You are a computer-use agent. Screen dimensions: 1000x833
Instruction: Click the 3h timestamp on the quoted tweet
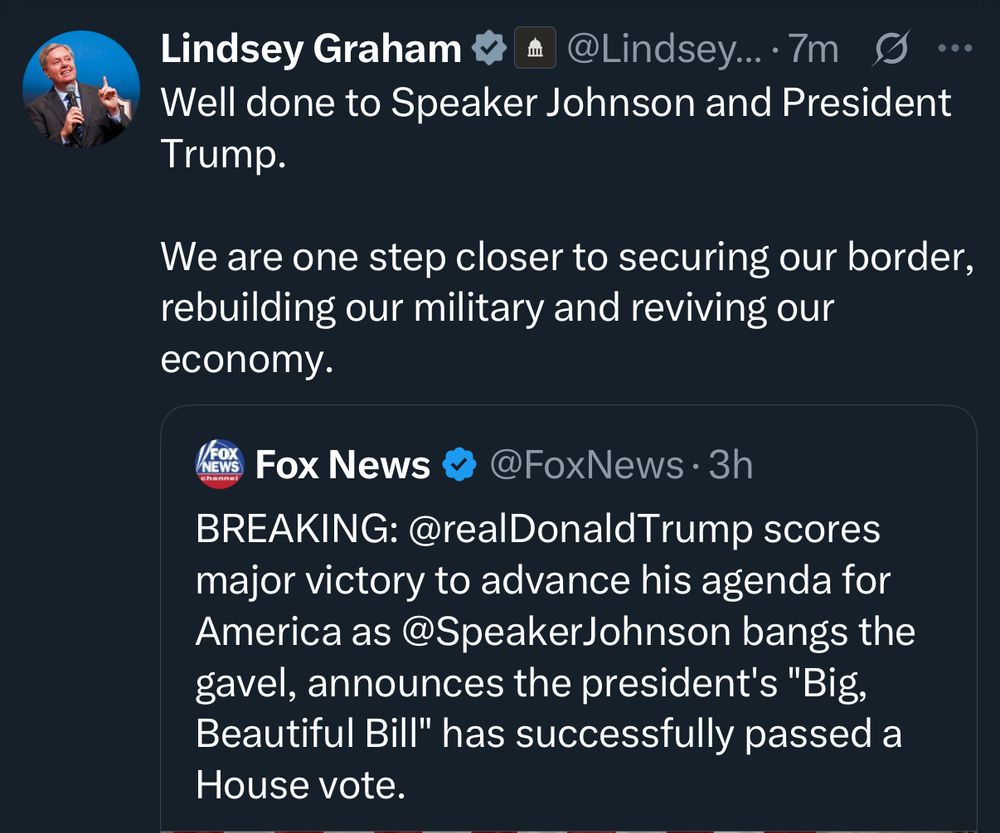pos(733,464)
